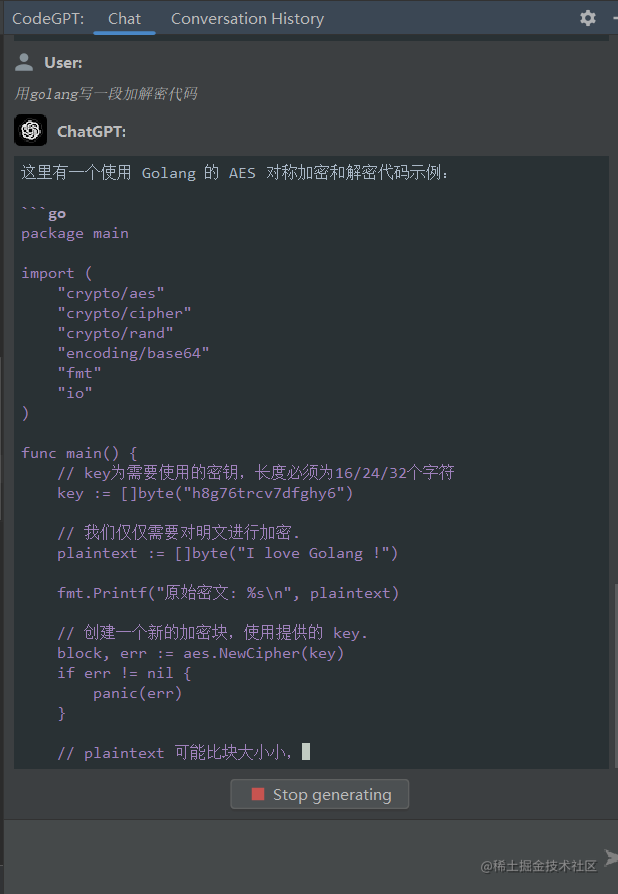Screen dimensions: 618x894
Task: Click the User avatar icon
Action: pyautogui.click(x=24, y=61)
